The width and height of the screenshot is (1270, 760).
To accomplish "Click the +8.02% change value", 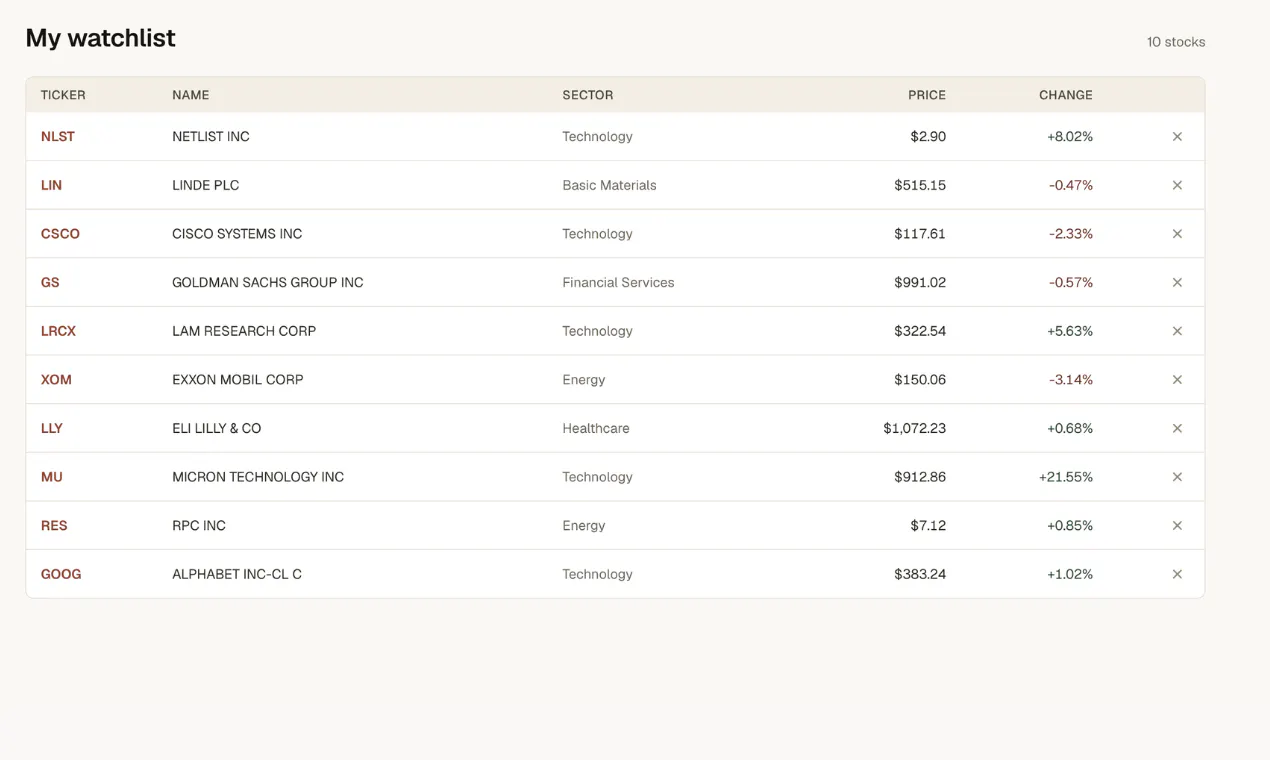I will (x=1070, y=136).
